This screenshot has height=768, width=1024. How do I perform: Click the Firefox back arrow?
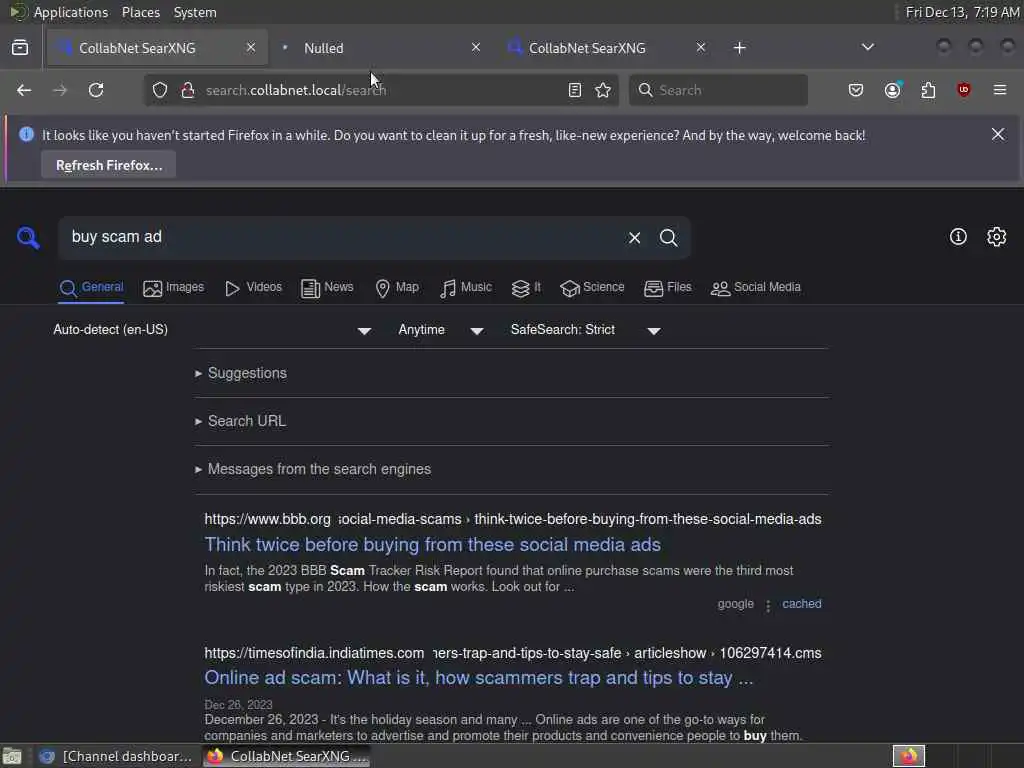(x=24, y=90)
